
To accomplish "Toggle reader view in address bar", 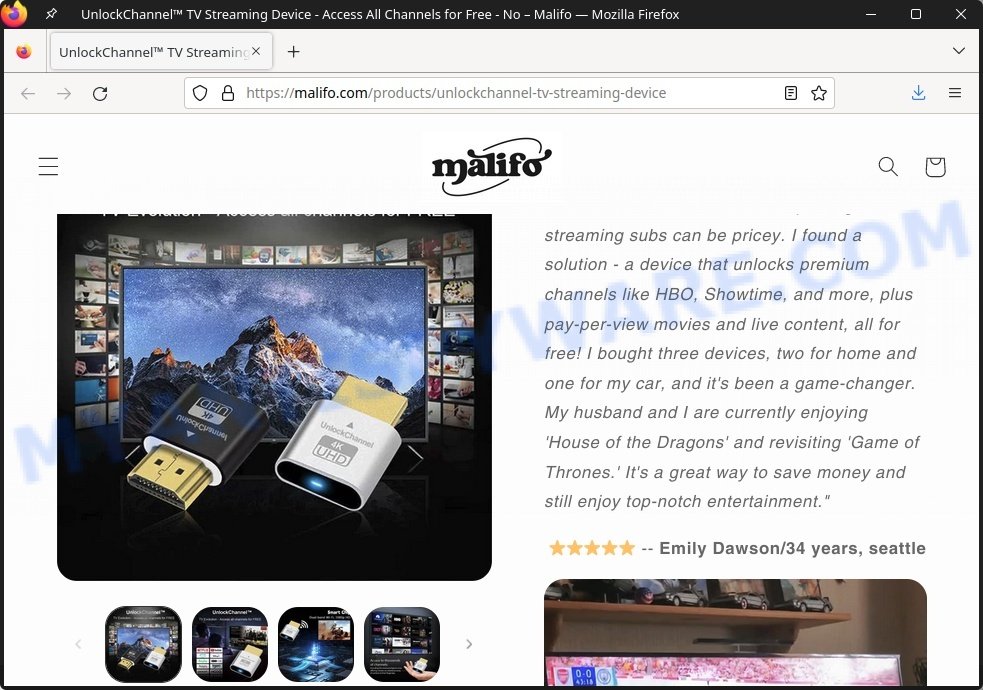I will point(791,93).
